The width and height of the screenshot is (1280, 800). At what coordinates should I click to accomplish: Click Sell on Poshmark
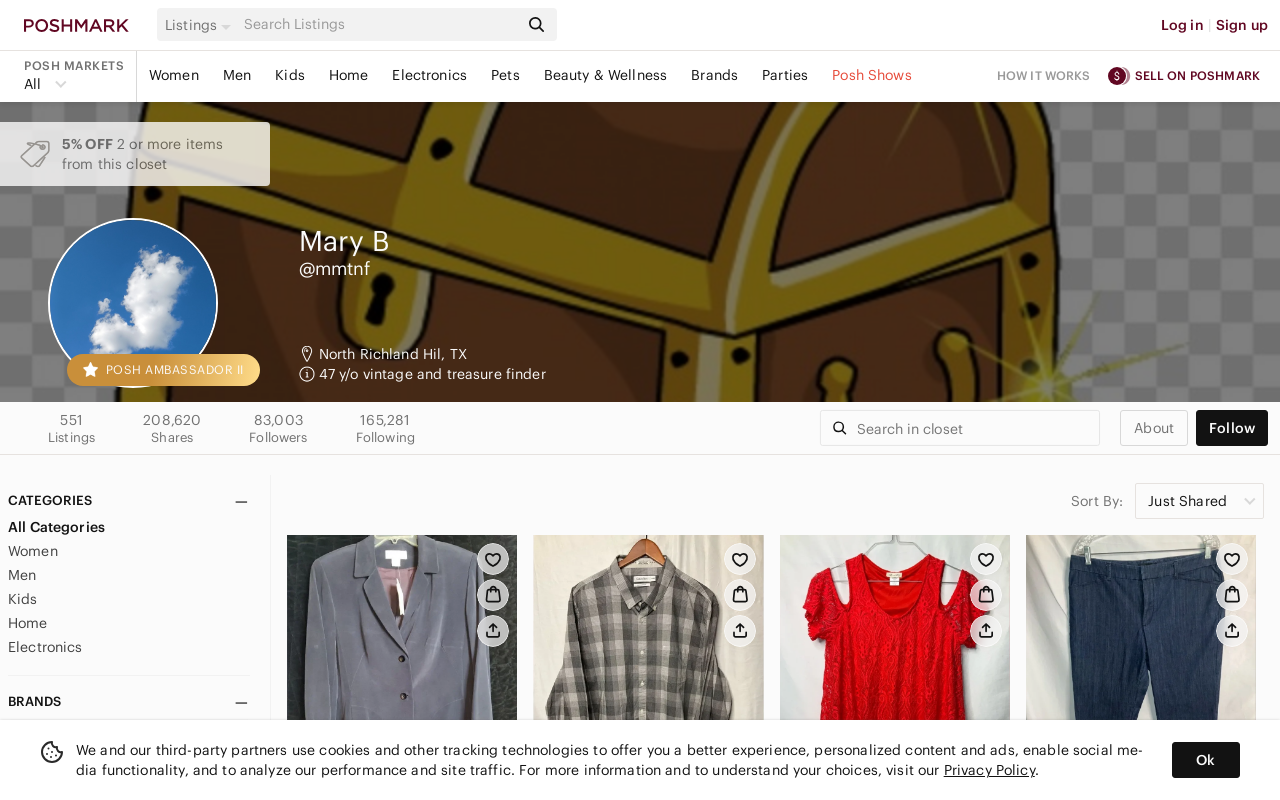[x=1197, y=76]
